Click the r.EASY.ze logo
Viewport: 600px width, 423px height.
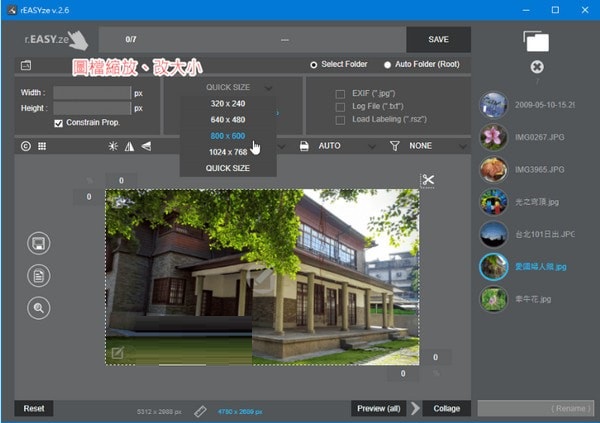tap(56, 39)
